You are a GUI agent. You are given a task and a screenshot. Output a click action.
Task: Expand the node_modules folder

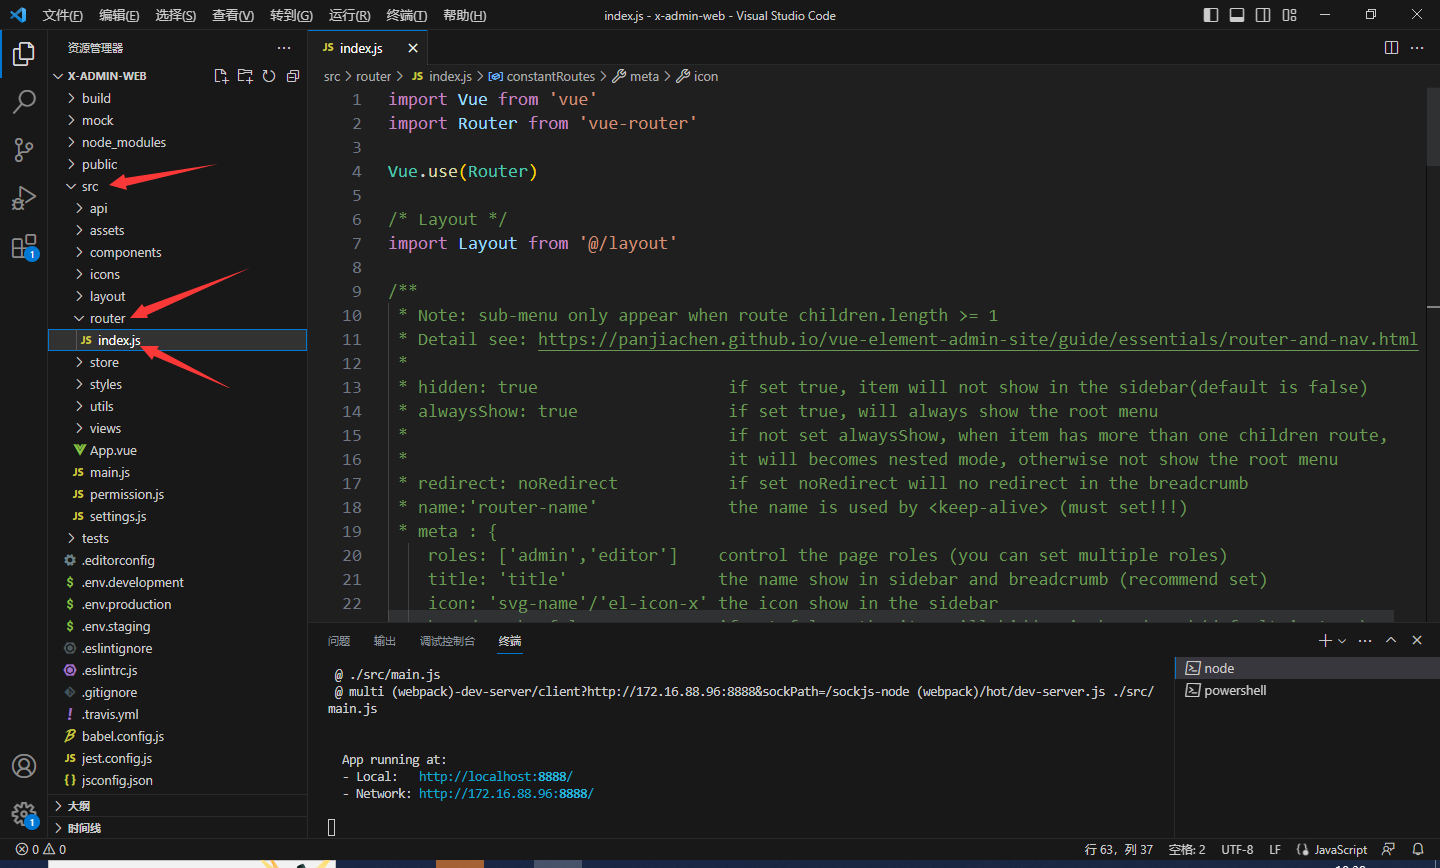click(x=178, y=142)
